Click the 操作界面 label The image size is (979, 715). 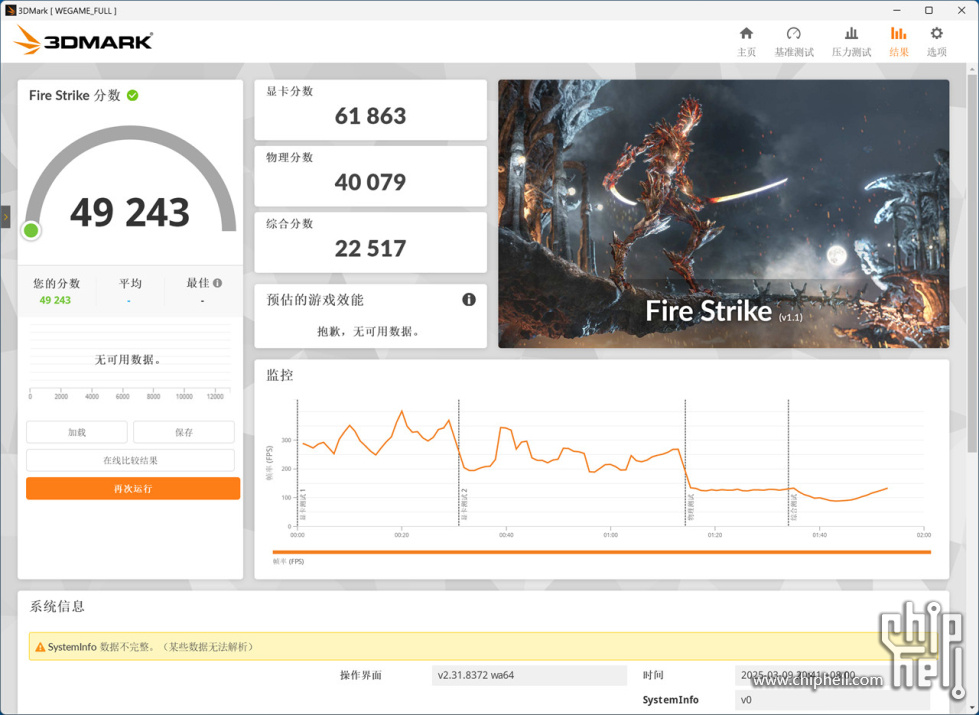pyautogui.click(x=361, y=675)
